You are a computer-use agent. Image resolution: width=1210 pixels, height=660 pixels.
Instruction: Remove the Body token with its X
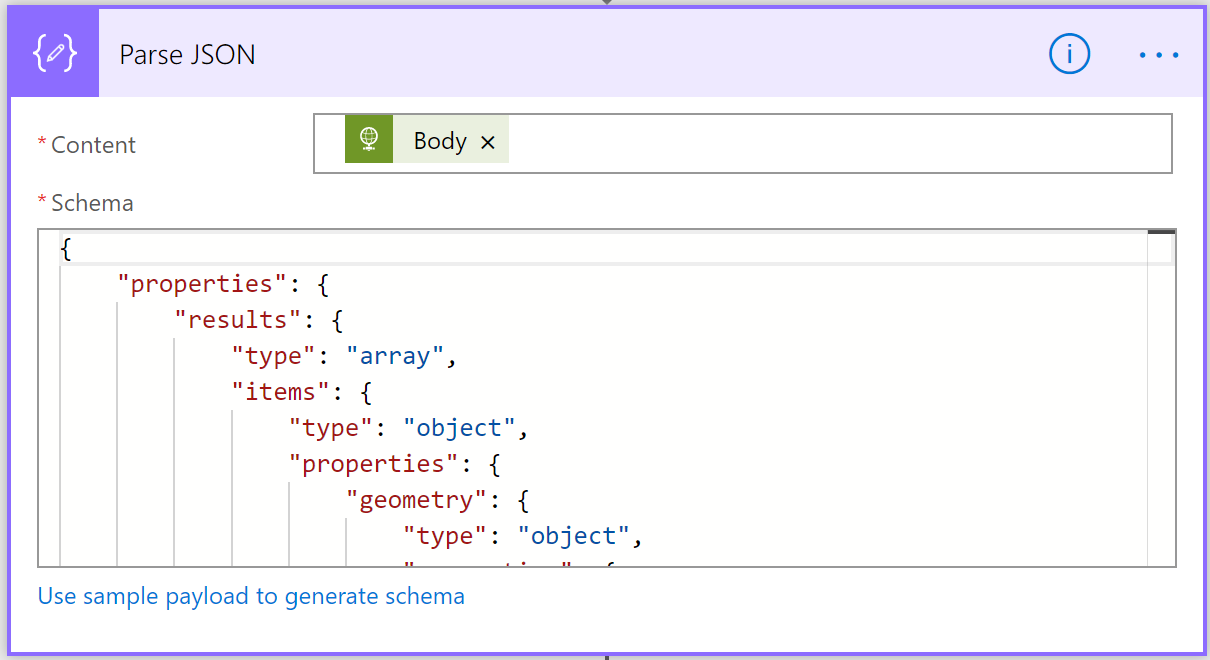[x=488, y=143]
